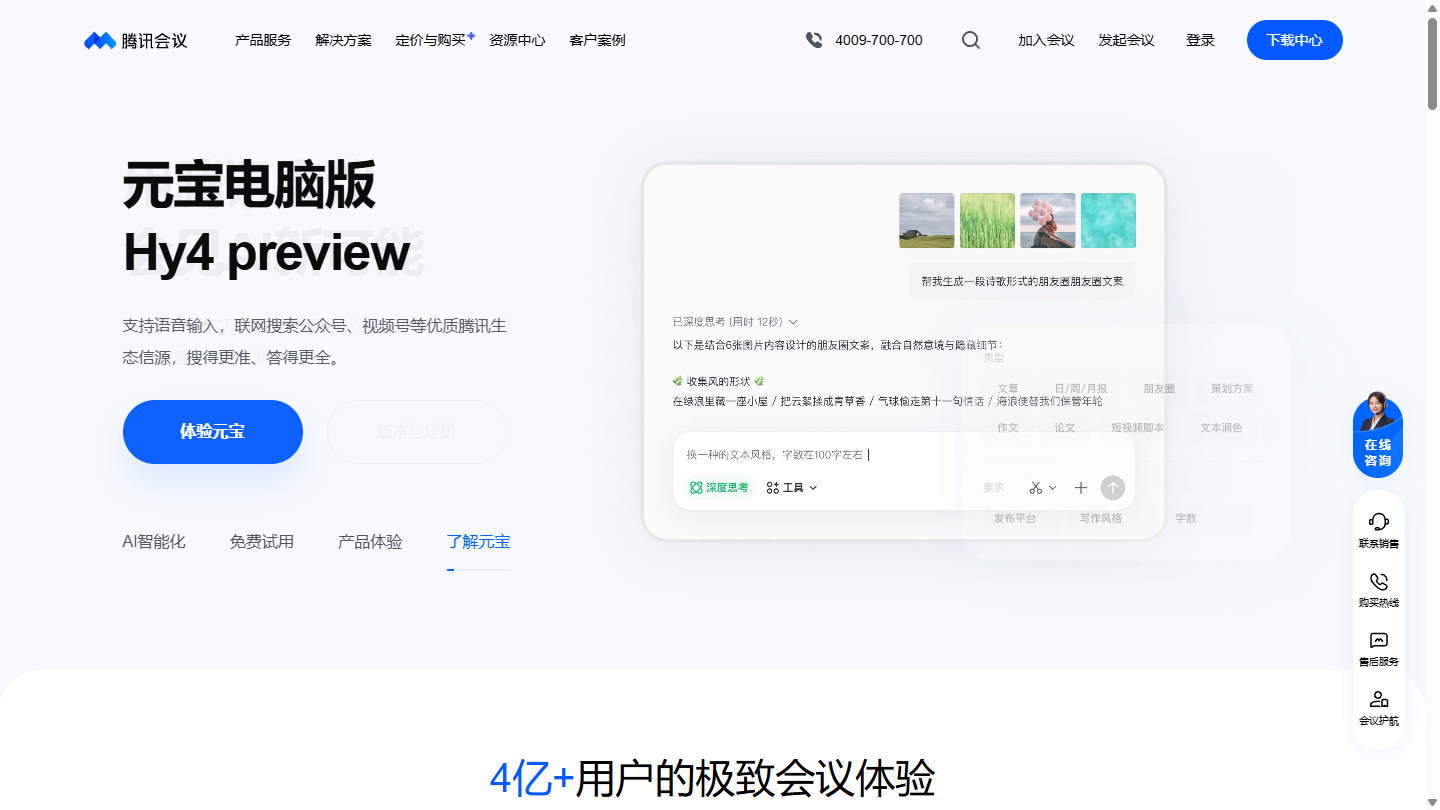This screenshot has width=1440, height=810.
Task: Open the green grass thumbnail
Action: pyautogui.click(x=988, y=220)
